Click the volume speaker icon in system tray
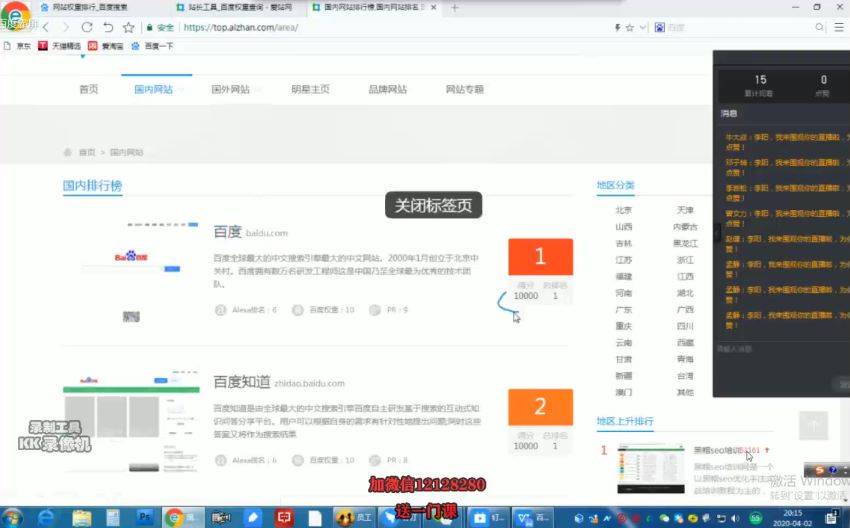The width and height of the screenshot is (850, 528). tap(736, 519)
